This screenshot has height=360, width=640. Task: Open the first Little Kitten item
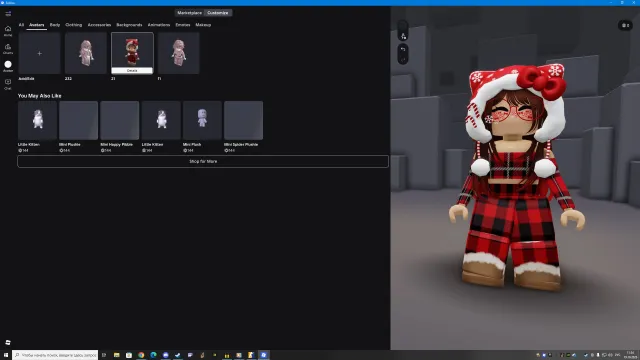tap(38, 120)
